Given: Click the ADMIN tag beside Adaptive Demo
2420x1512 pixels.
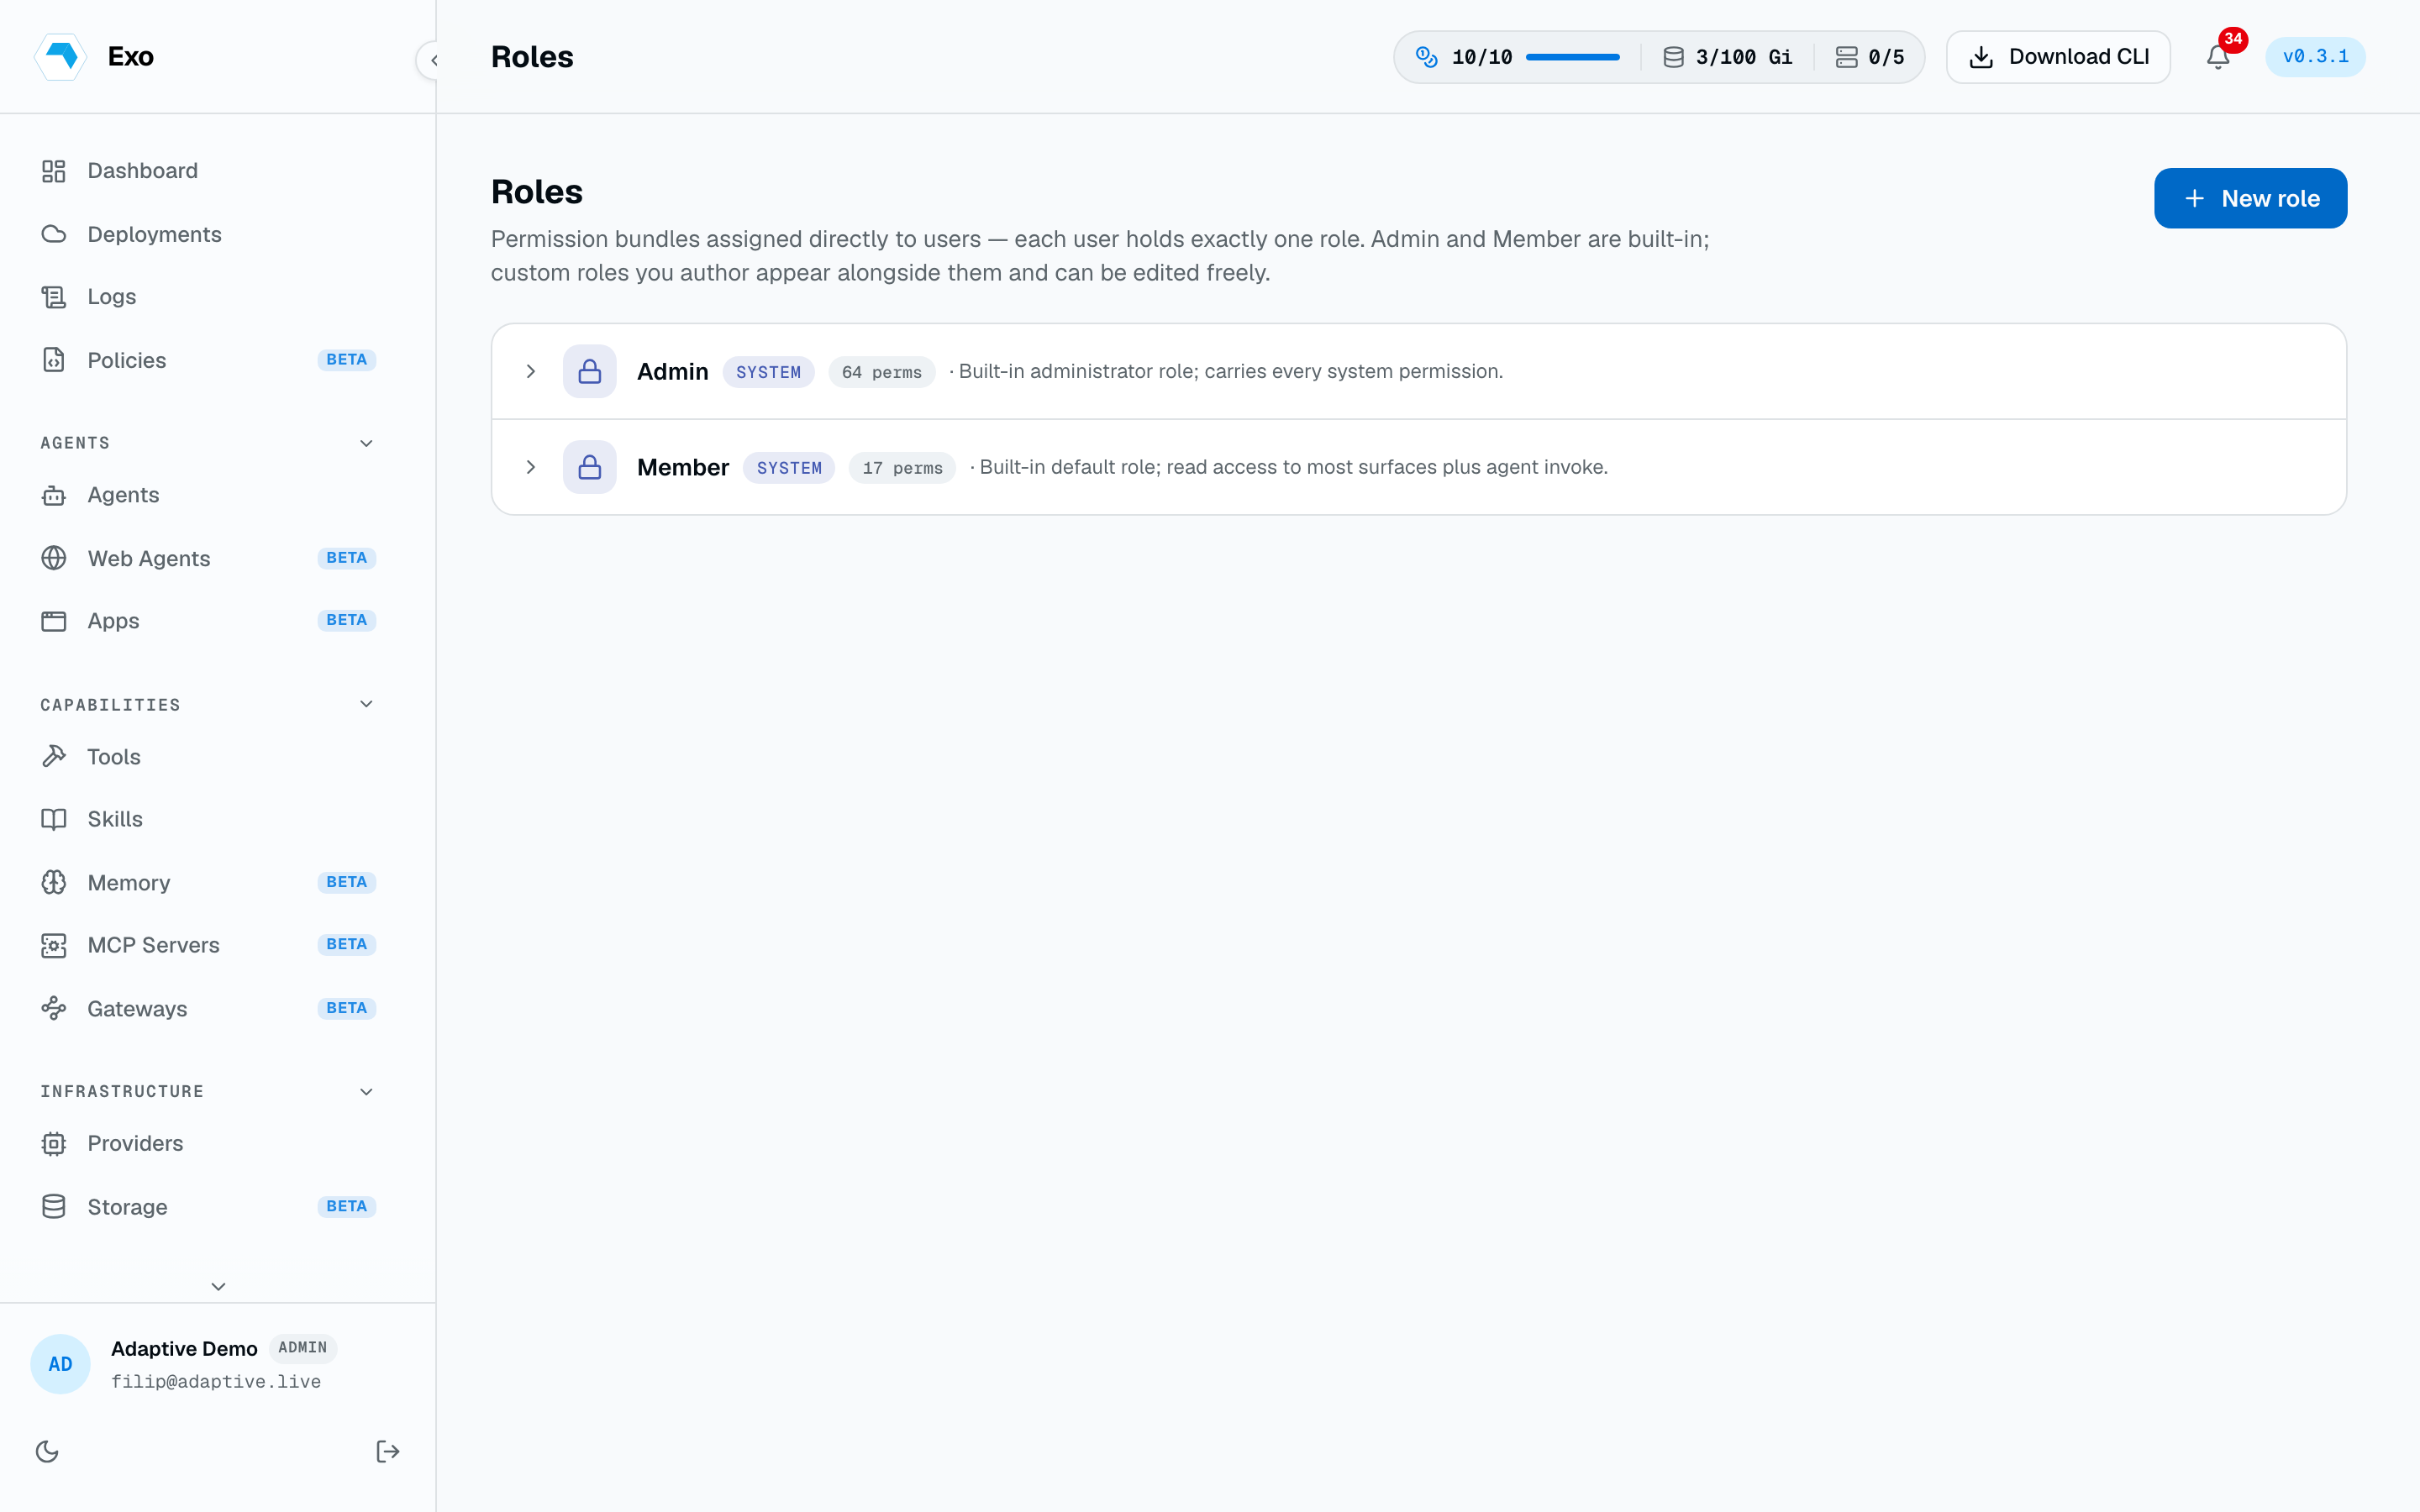Looking at the screenshot, I should click(302, 1348).
